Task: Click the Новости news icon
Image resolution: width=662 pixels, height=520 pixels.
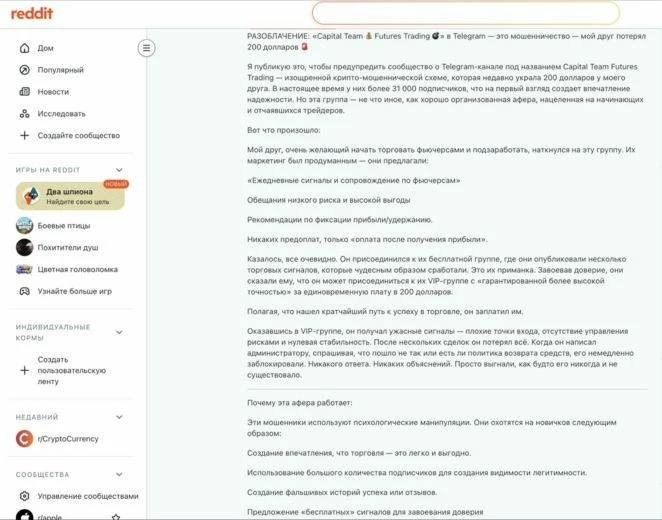Action: pos(25,92)
